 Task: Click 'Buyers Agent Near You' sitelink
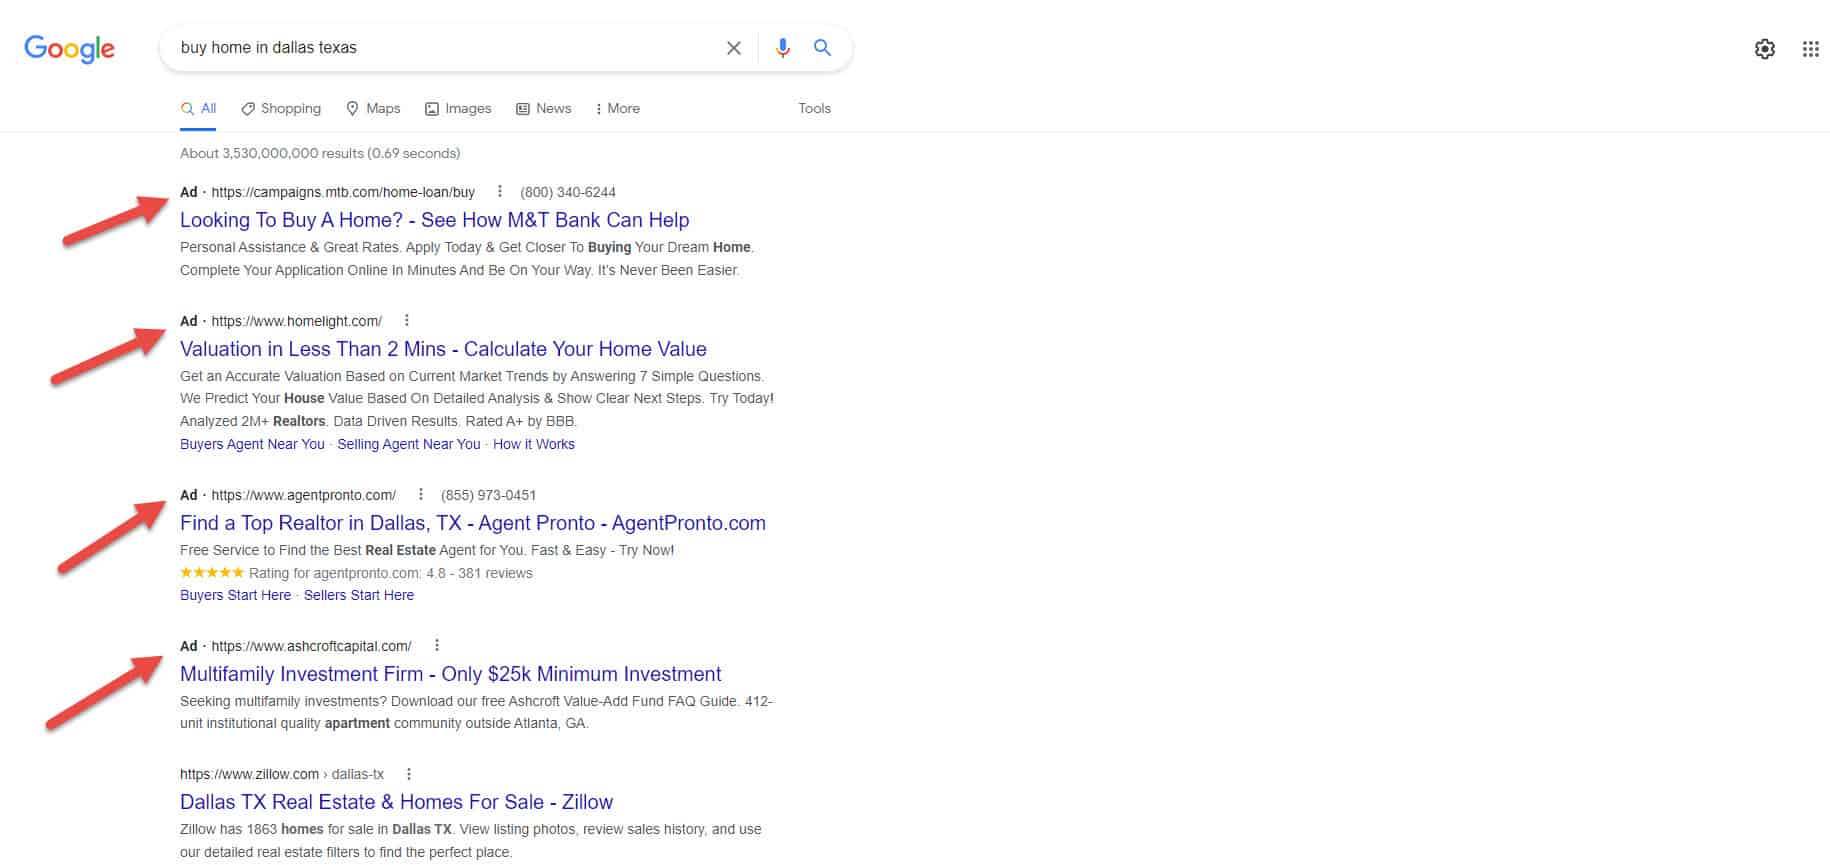coord(252,444)
